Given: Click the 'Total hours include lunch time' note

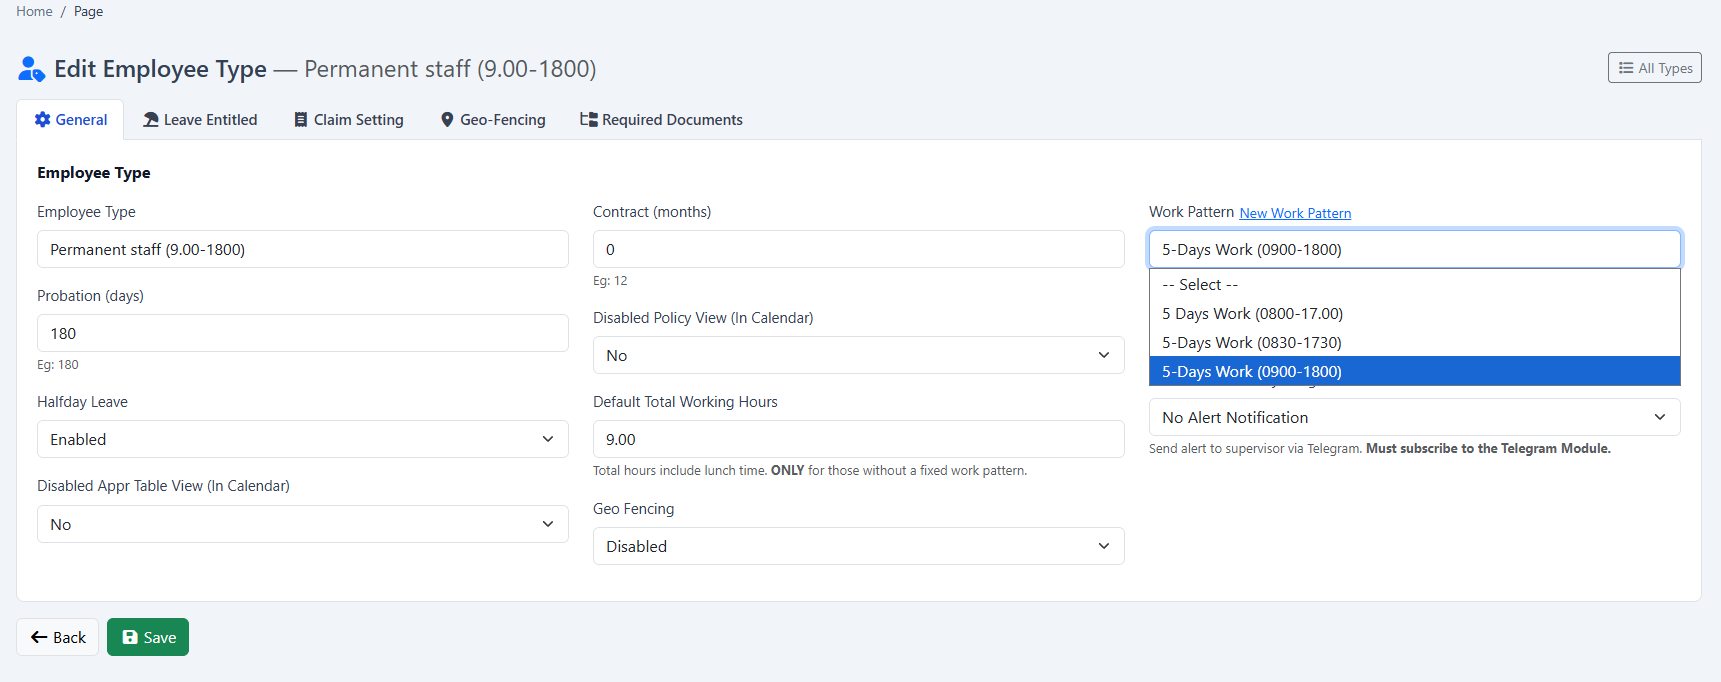Looking at the screenshot, I should (x=809, y=471).
